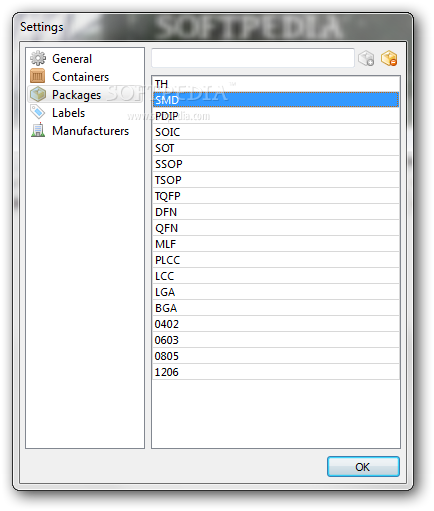434x511 pixels.
Task: Choose SOIC in the list
Action: tap(276, 132)
